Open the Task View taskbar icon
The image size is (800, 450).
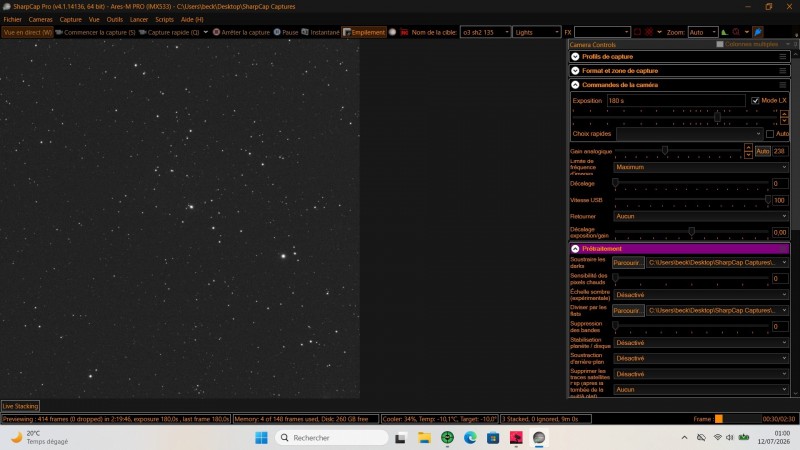pos(401,438)
